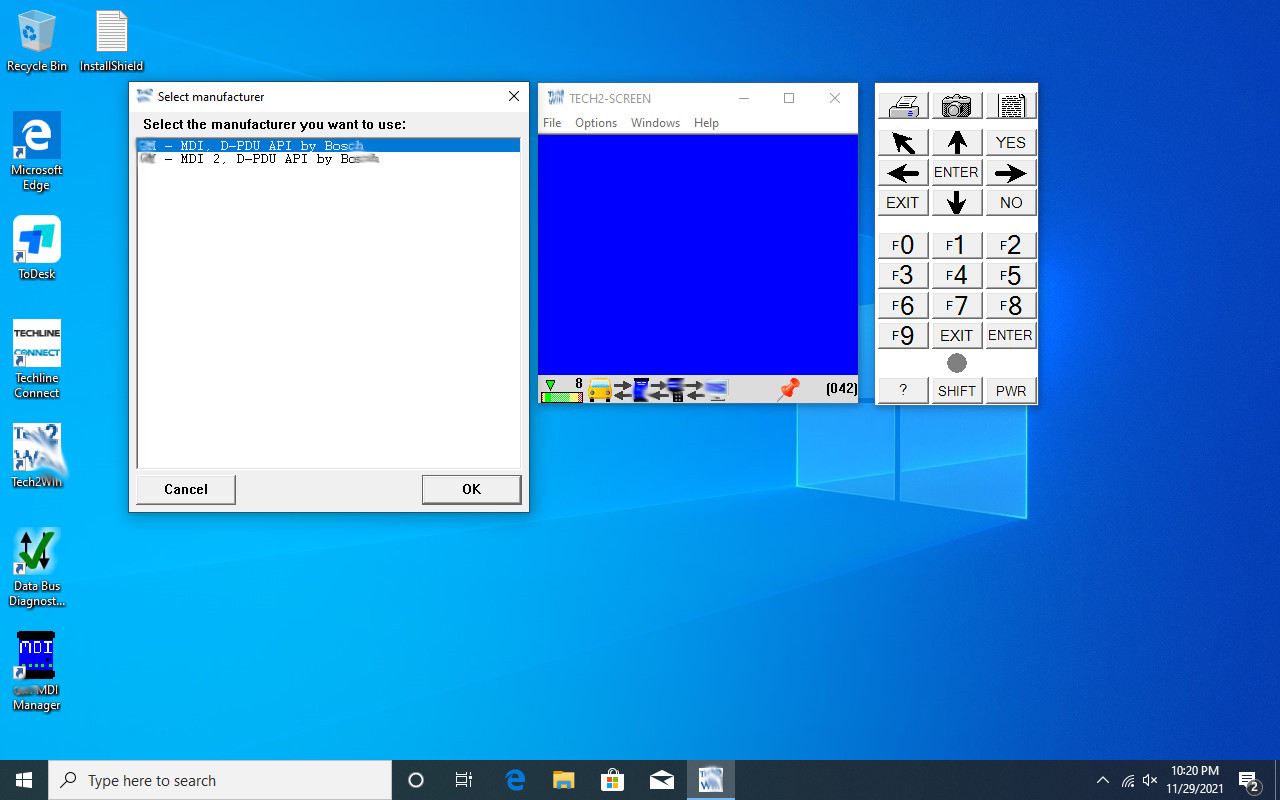Open the File menu in TECH2-SCREEN
Screen dimensions: 1280x800
click(x=551, y=122)
